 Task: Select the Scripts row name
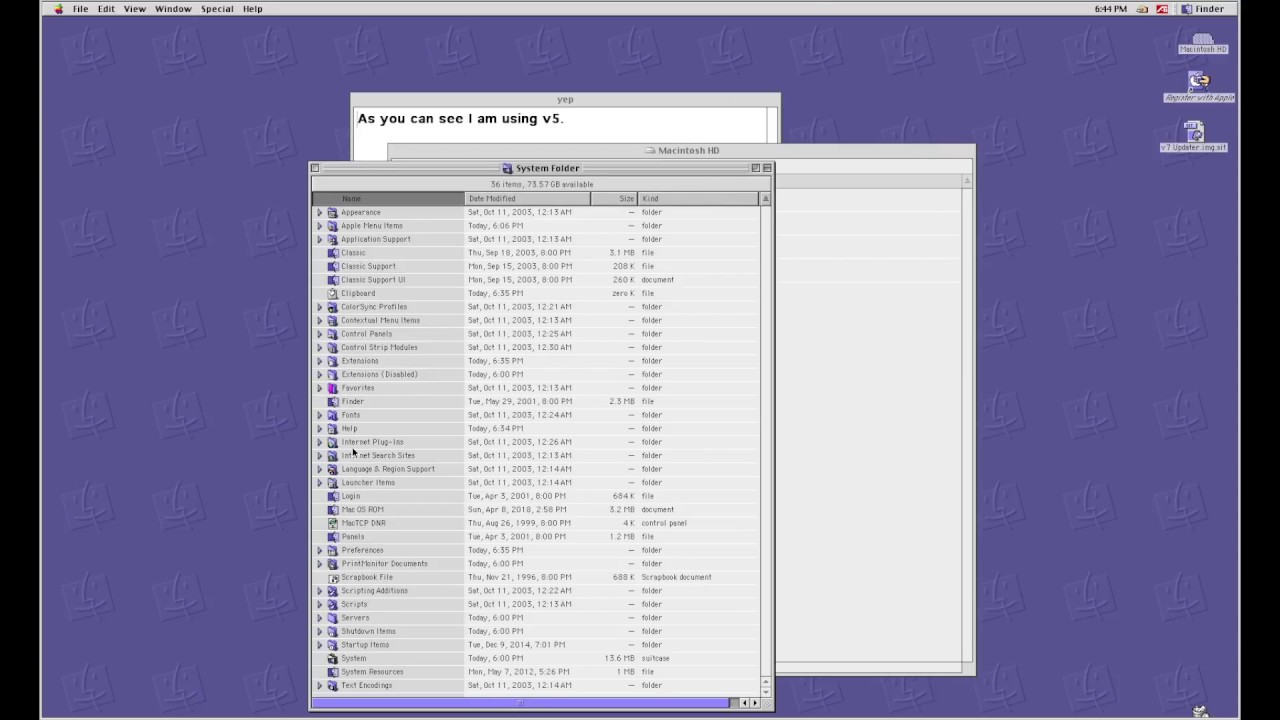click(354, 604)
